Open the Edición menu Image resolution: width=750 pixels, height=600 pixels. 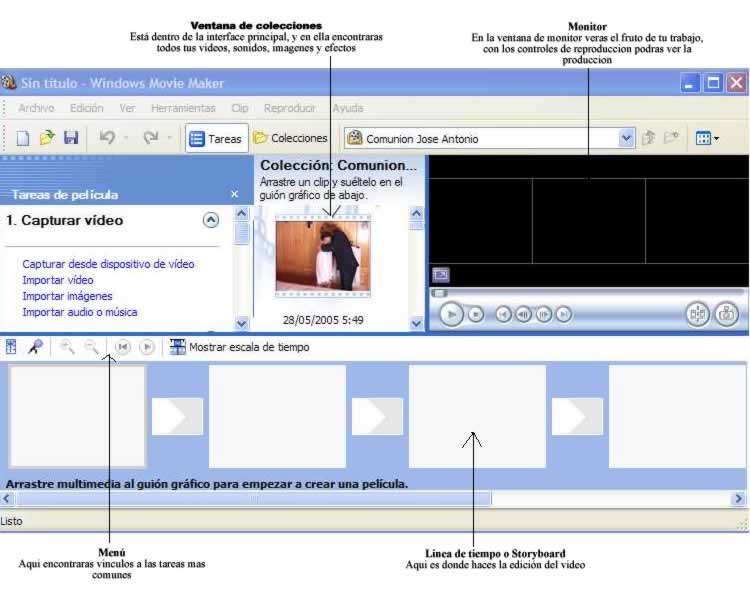[87, 108]
